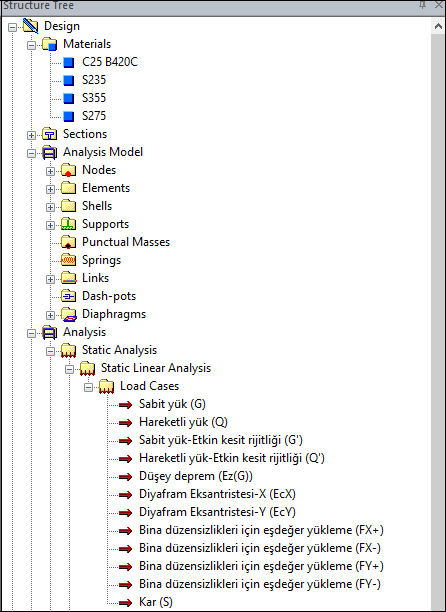Collapse the Static Linear Analysis branch
446x612 pixels.
point(69,370)
